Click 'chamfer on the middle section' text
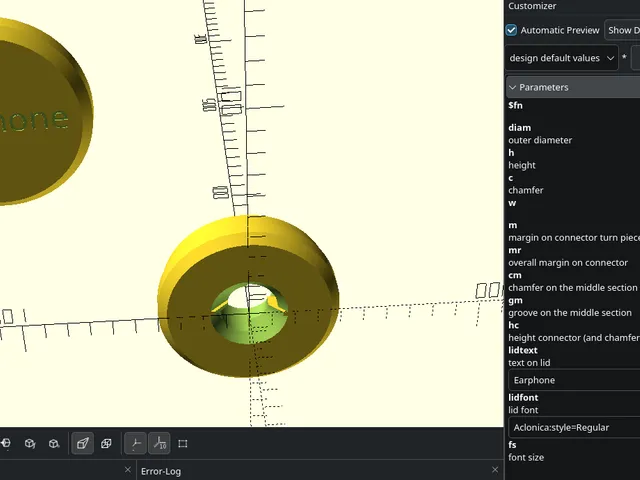 tap(573, 288)
